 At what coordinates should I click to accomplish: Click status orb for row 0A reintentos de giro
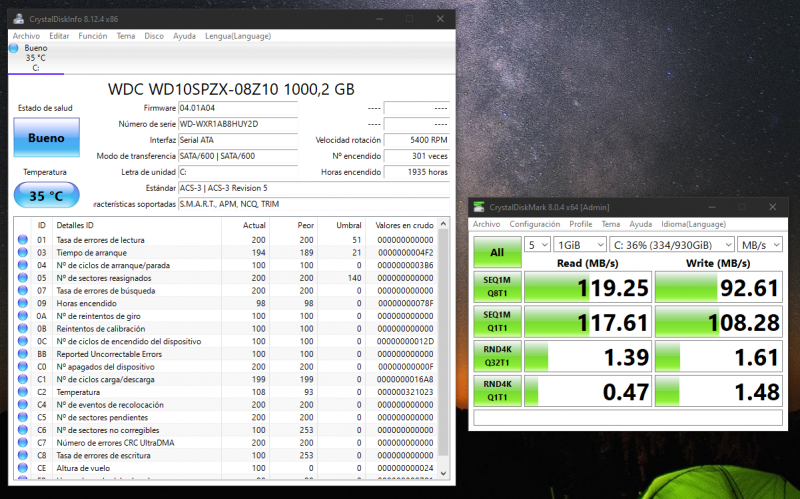[x=22, y=316]
